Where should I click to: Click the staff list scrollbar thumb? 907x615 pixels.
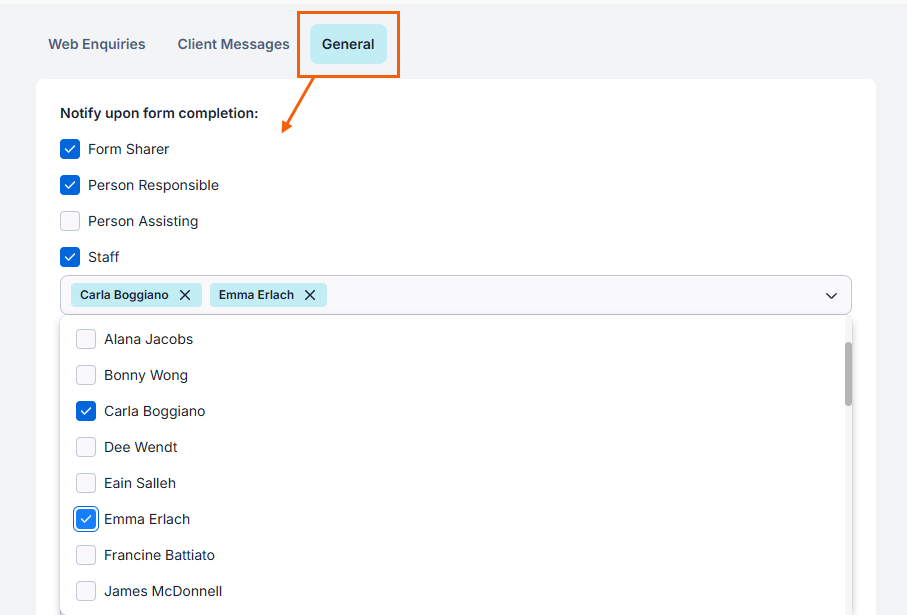(x=848, y=373)
